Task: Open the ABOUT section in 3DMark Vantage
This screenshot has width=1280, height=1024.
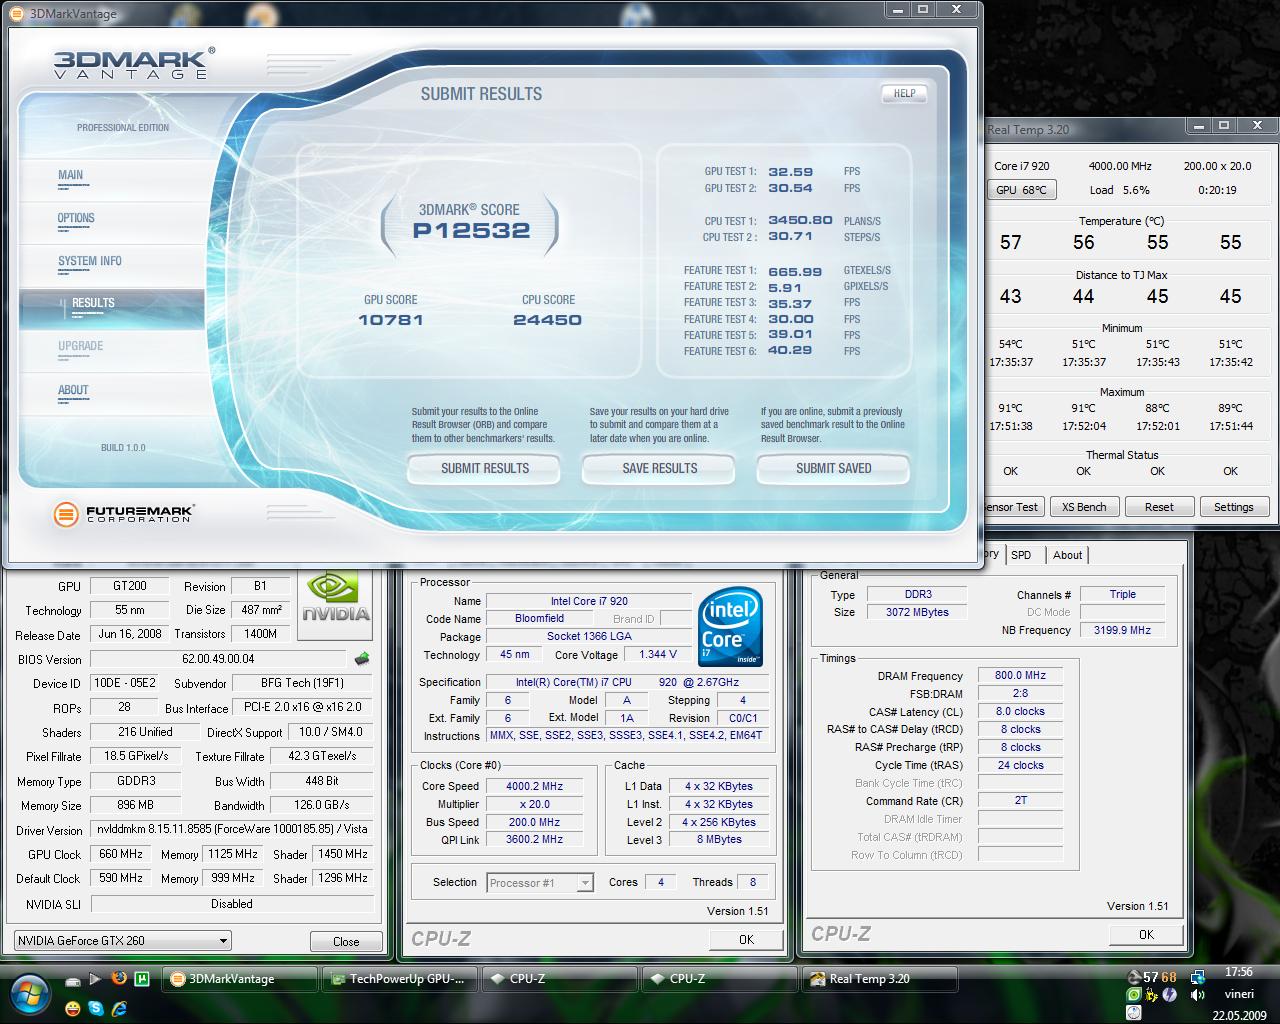Action: [x=73, y=390]
